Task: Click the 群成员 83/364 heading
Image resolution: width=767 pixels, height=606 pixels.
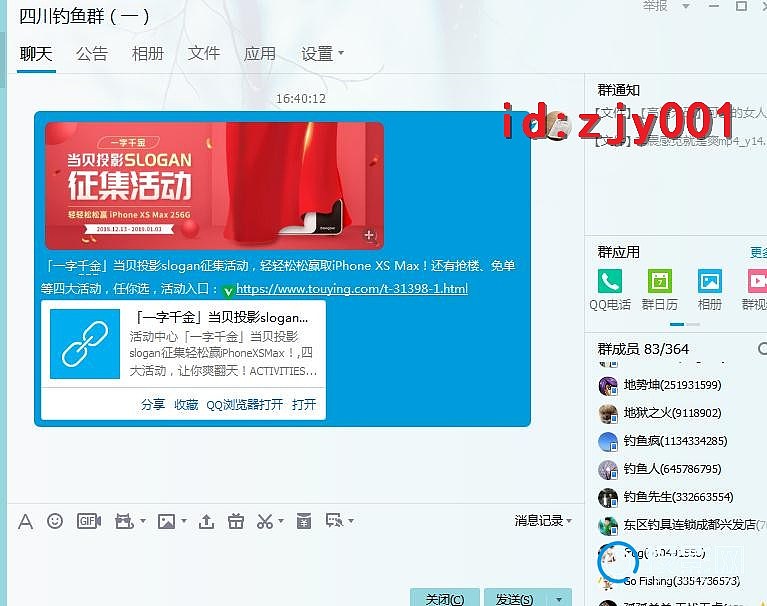Action: coord(643,349)
